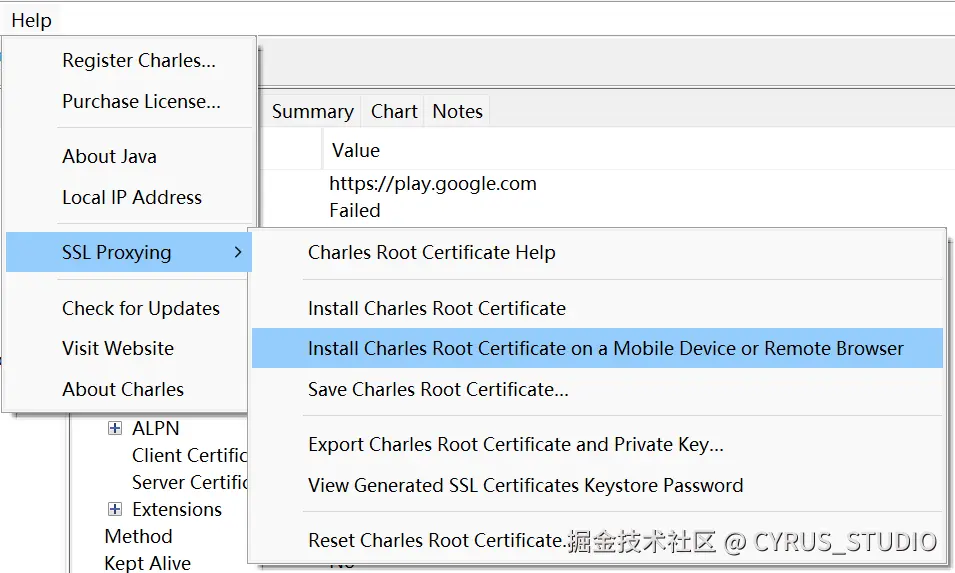Install certificate on Mobile Device or Remote Browser
This screenshot has width=955, height=573.
point(597,348)
